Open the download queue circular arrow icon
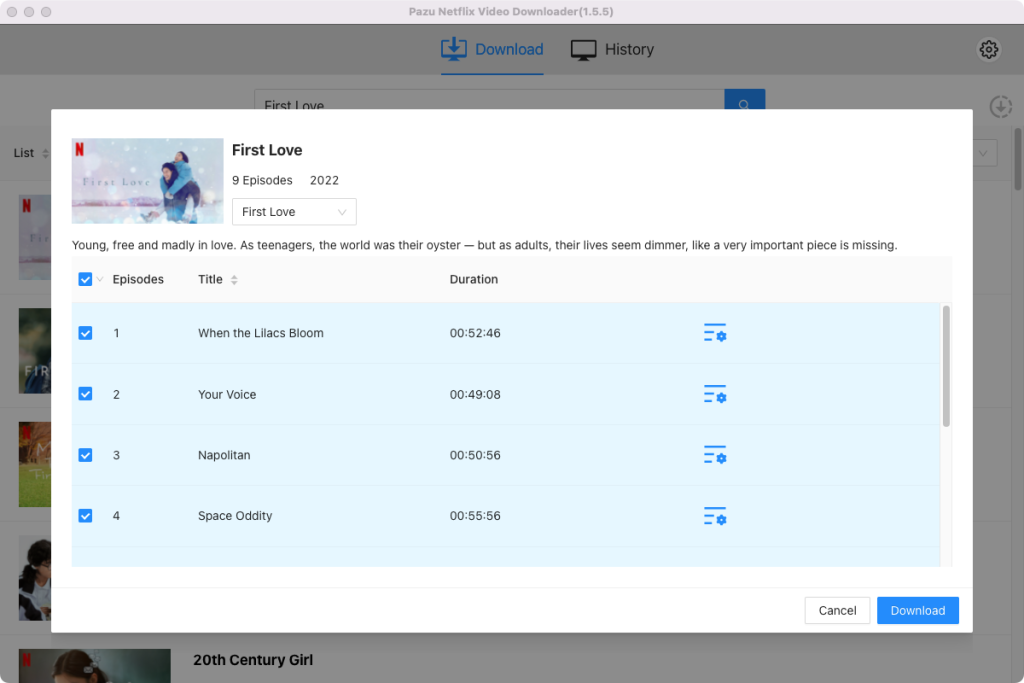The width and height of the screenshot is (1024, 683). click(1000, 106)
